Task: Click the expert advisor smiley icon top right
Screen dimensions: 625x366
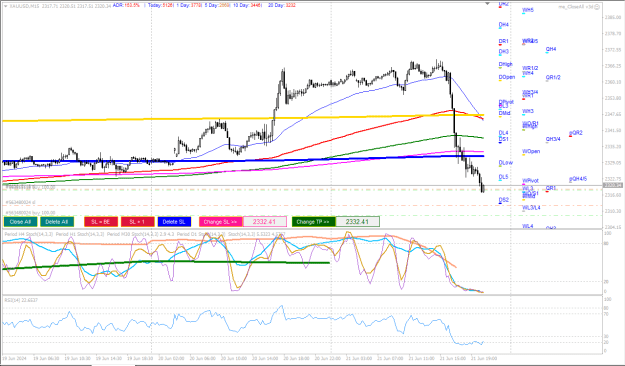Action: [597, 7]
